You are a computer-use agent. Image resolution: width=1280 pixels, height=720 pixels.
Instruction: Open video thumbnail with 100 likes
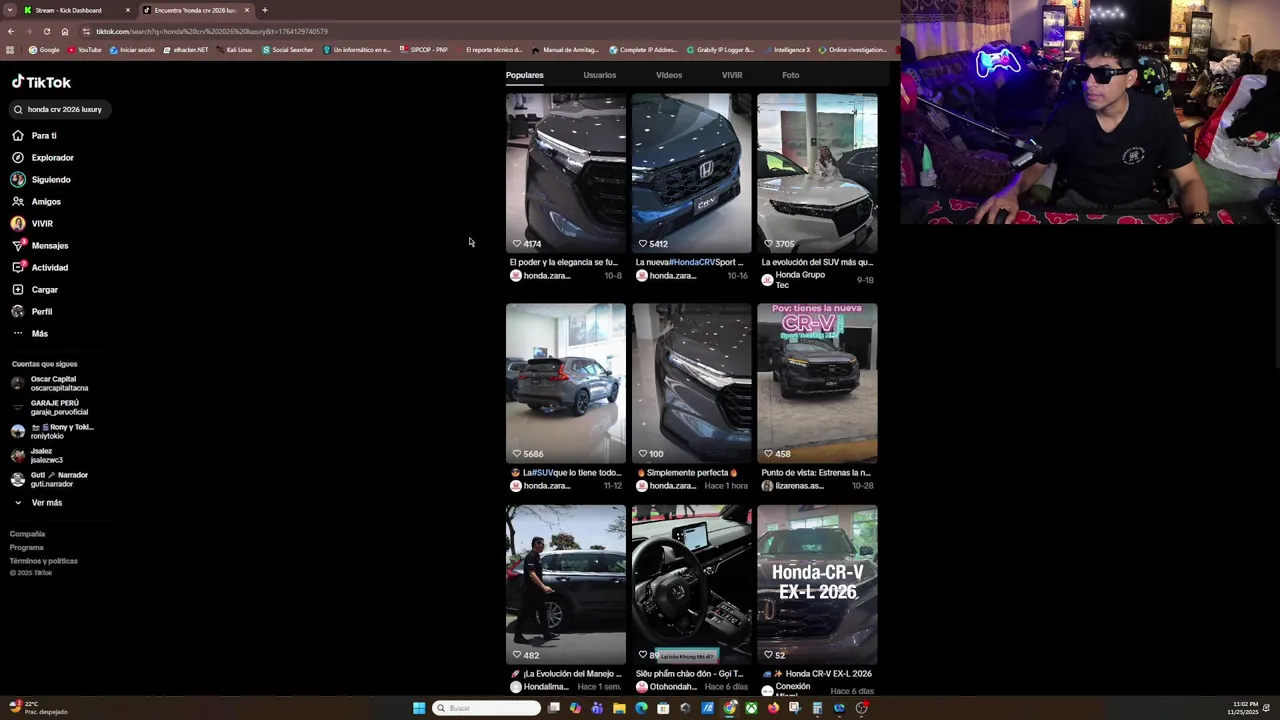coord(691,383)
